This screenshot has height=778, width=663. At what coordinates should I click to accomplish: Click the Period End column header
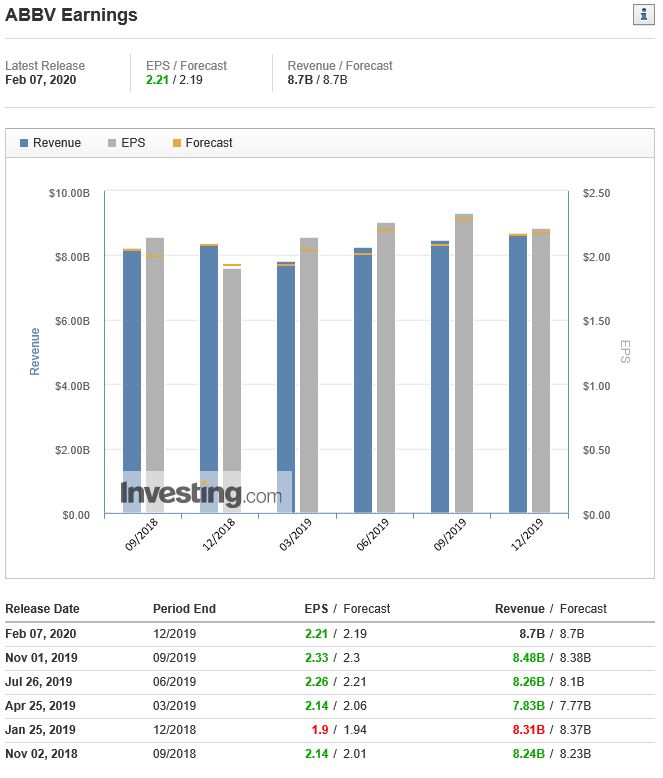click(x=184, y=609)
